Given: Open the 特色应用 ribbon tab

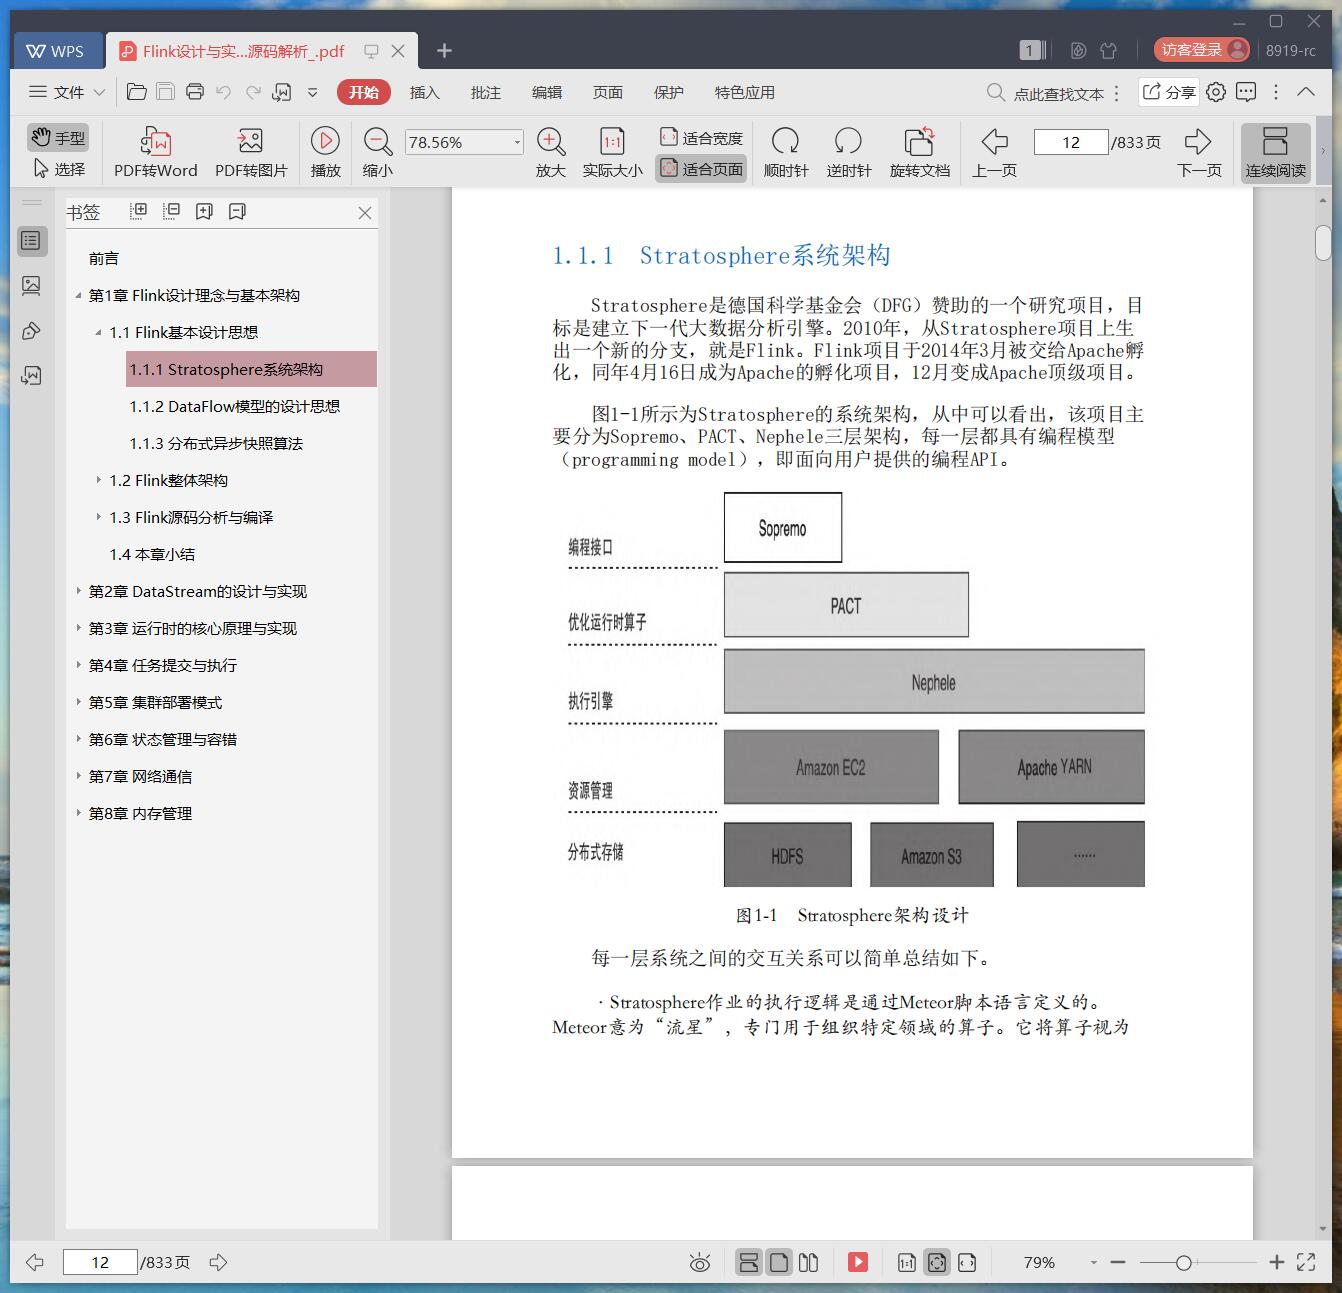Looking at the screenshot, I should (744, 92).
